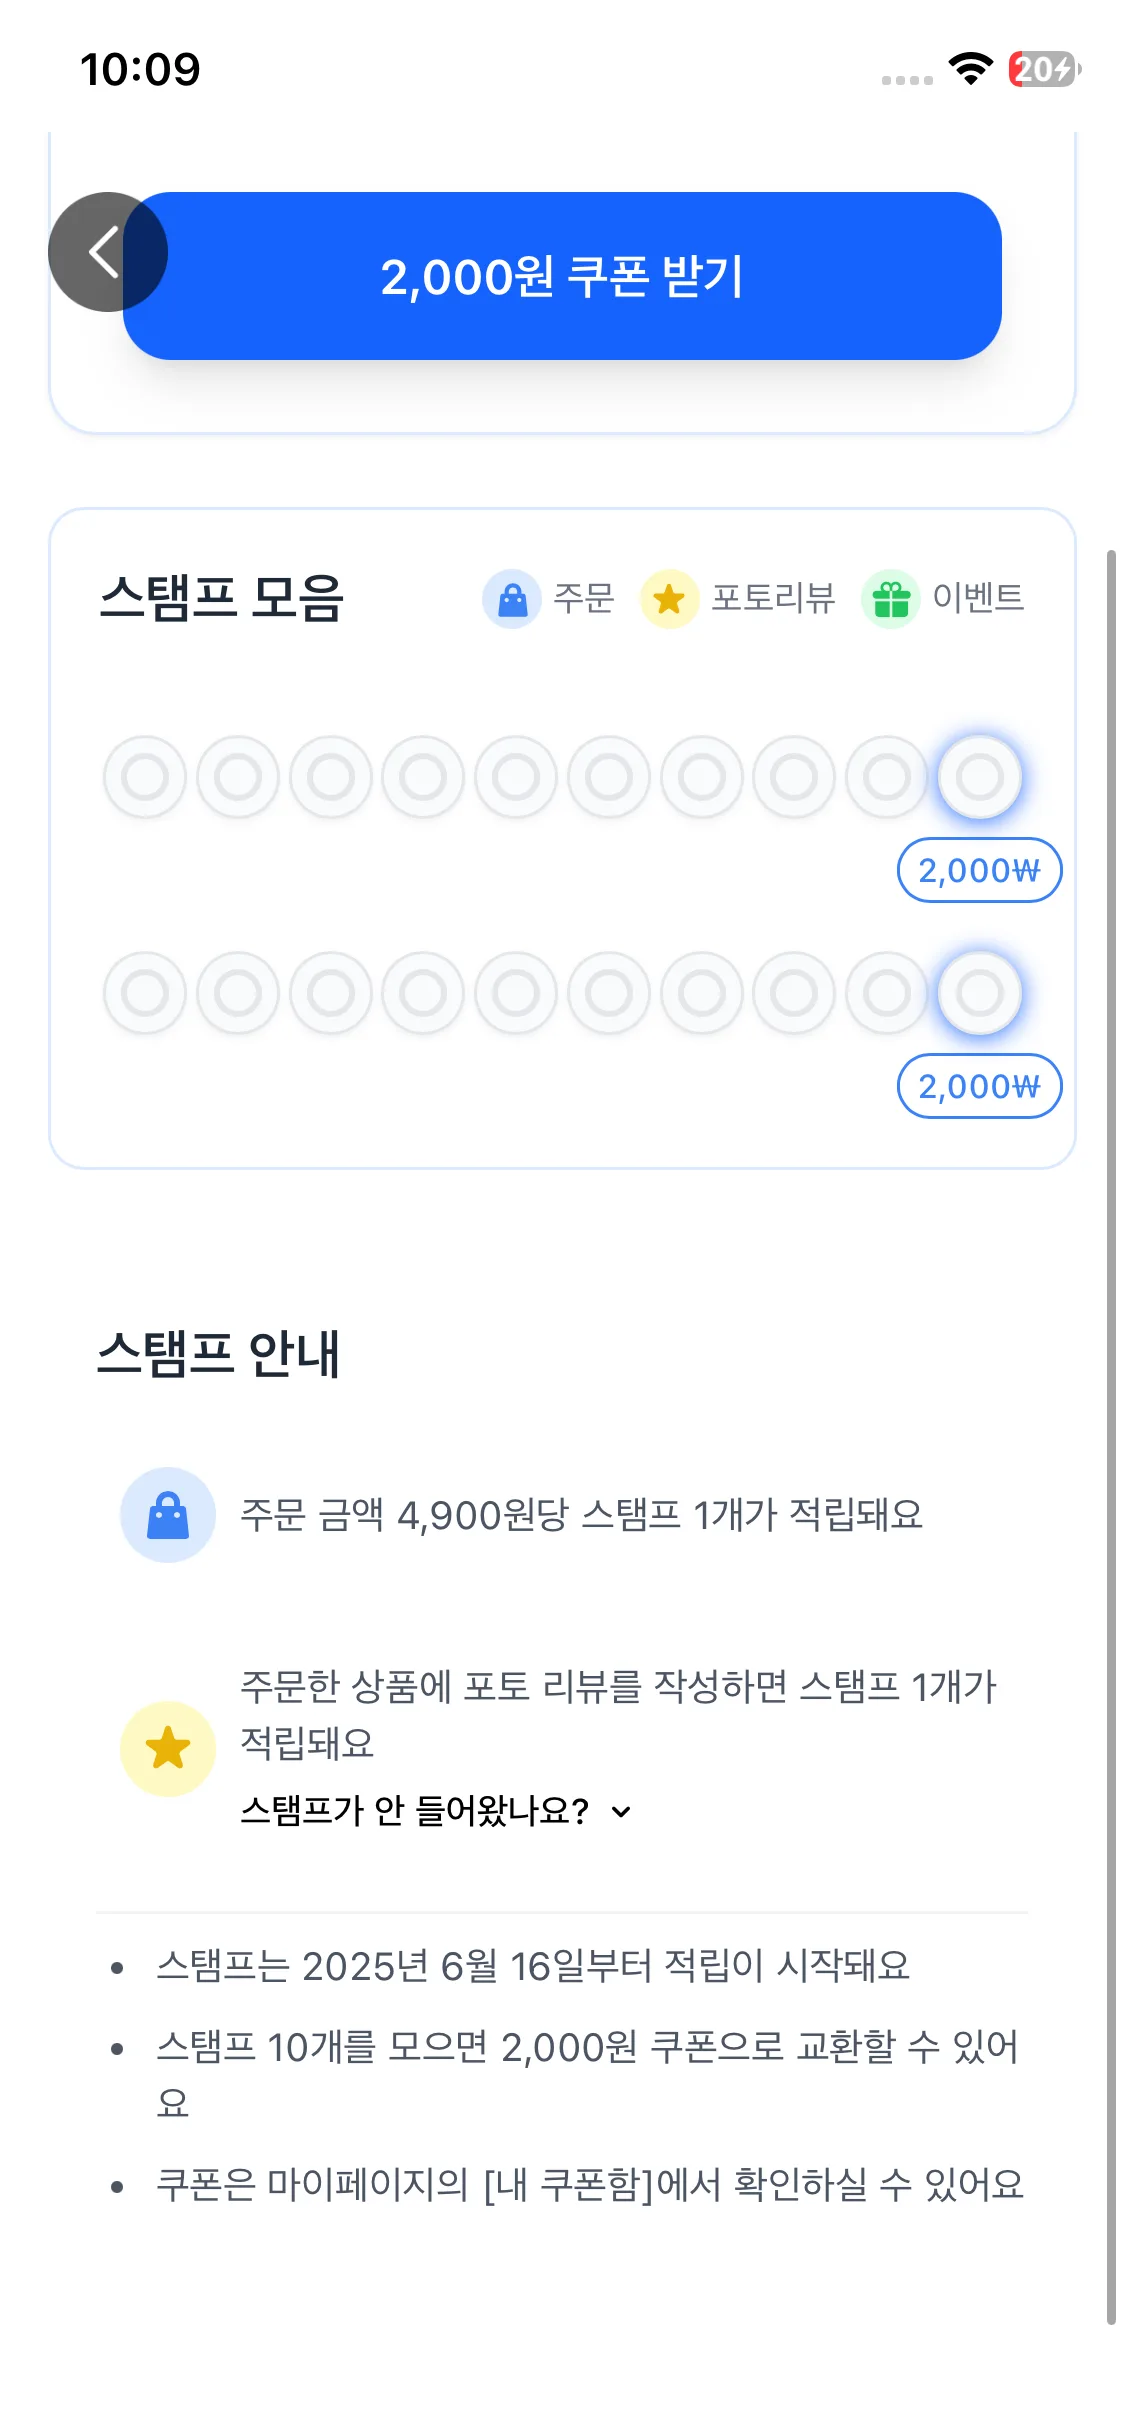Image resolution: width=1125 pixels, height=2436 pixels.
Task: Click the vertical scrollbar on the right edge
Action: pyautogui.click(x=1111, y=1400)
